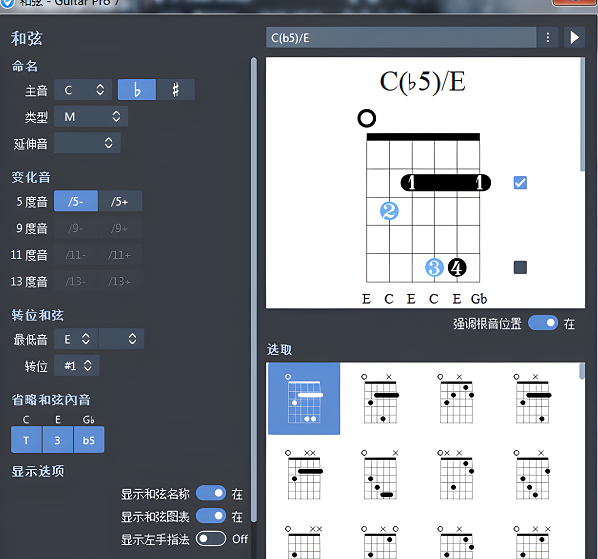Screen dimensions: 598x559
Task: Open the root note C dropdown
Action: point(83,90)
